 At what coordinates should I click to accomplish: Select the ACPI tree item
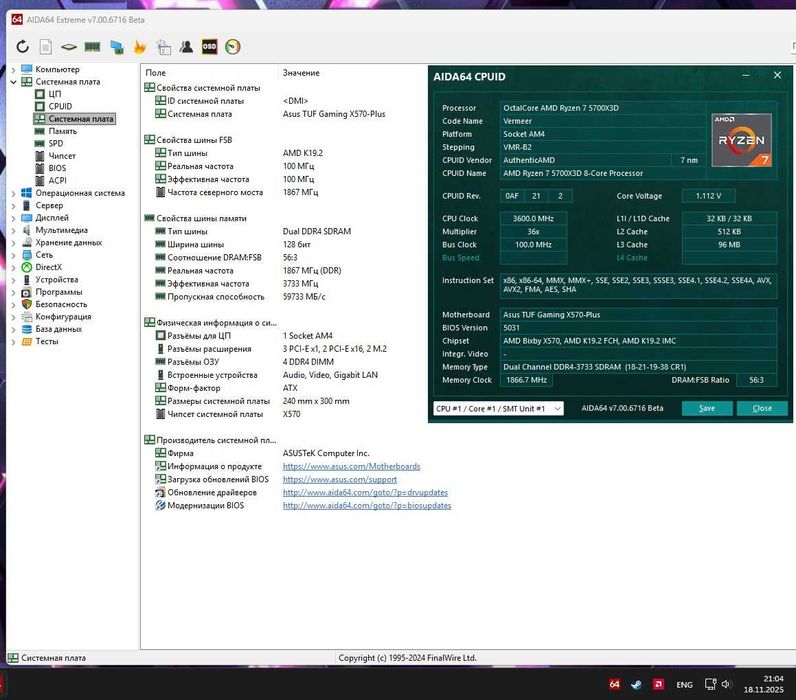pyautogui.click(x=57, y=180)
